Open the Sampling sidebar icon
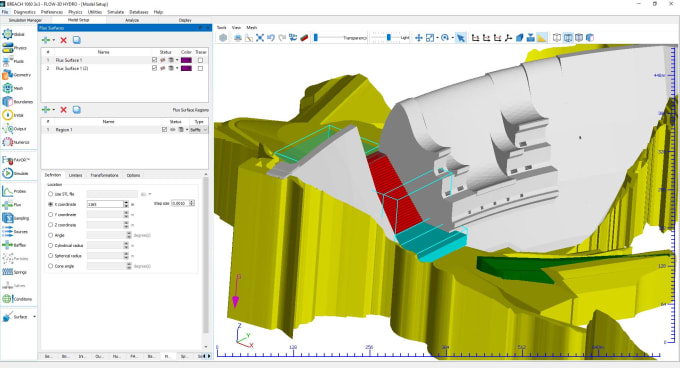The width and height of the screenshot is (680, 368). (x=8, y=218)
